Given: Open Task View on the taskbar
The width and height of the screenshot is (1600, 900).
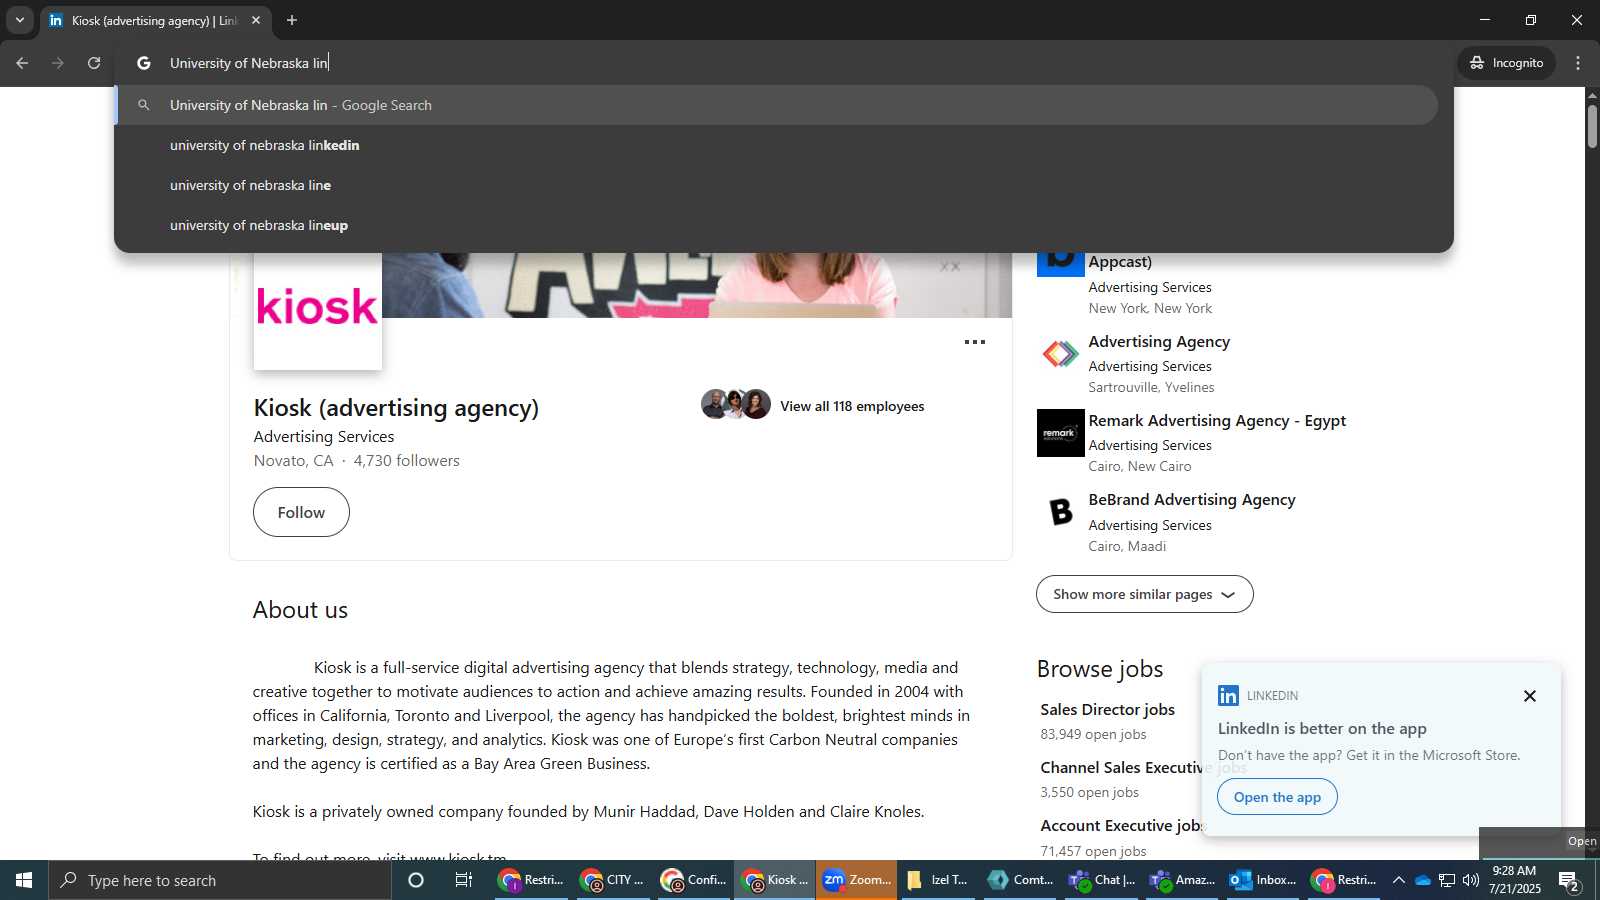Looking at the screenshot, I should tap(464, 880).
